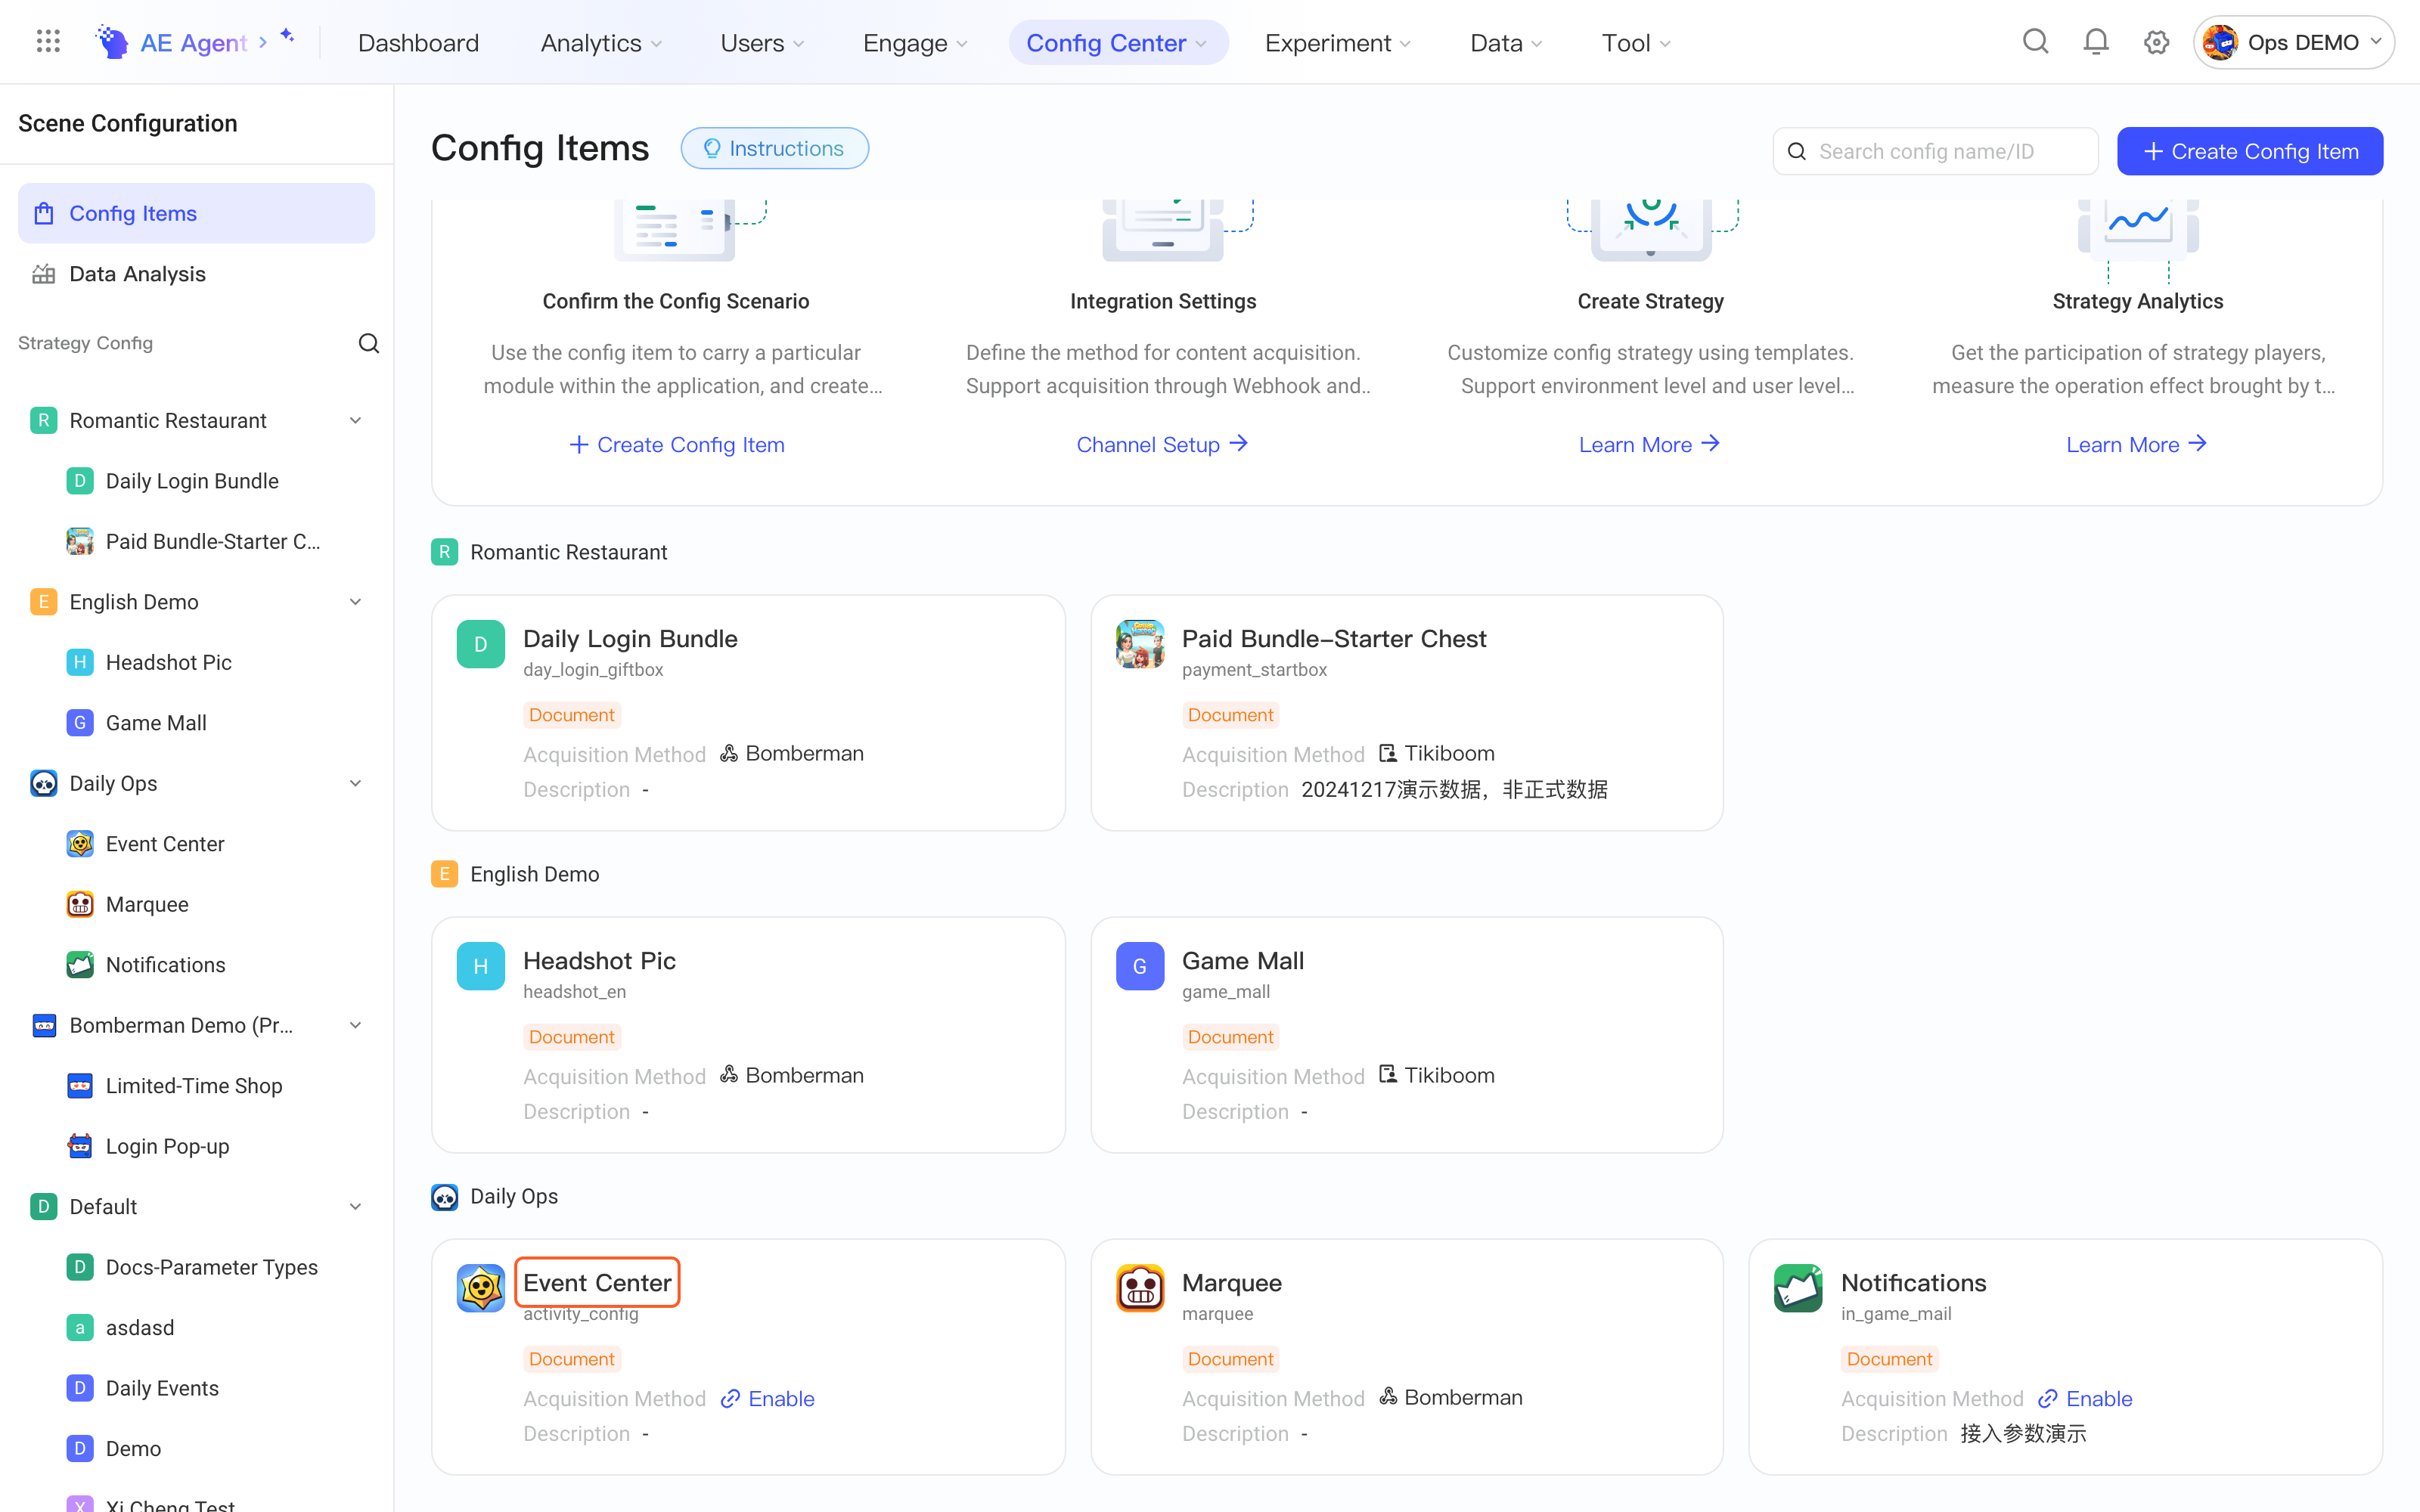
Task: Click the AE Agent sparkle icon
Action: coord(288,36)
